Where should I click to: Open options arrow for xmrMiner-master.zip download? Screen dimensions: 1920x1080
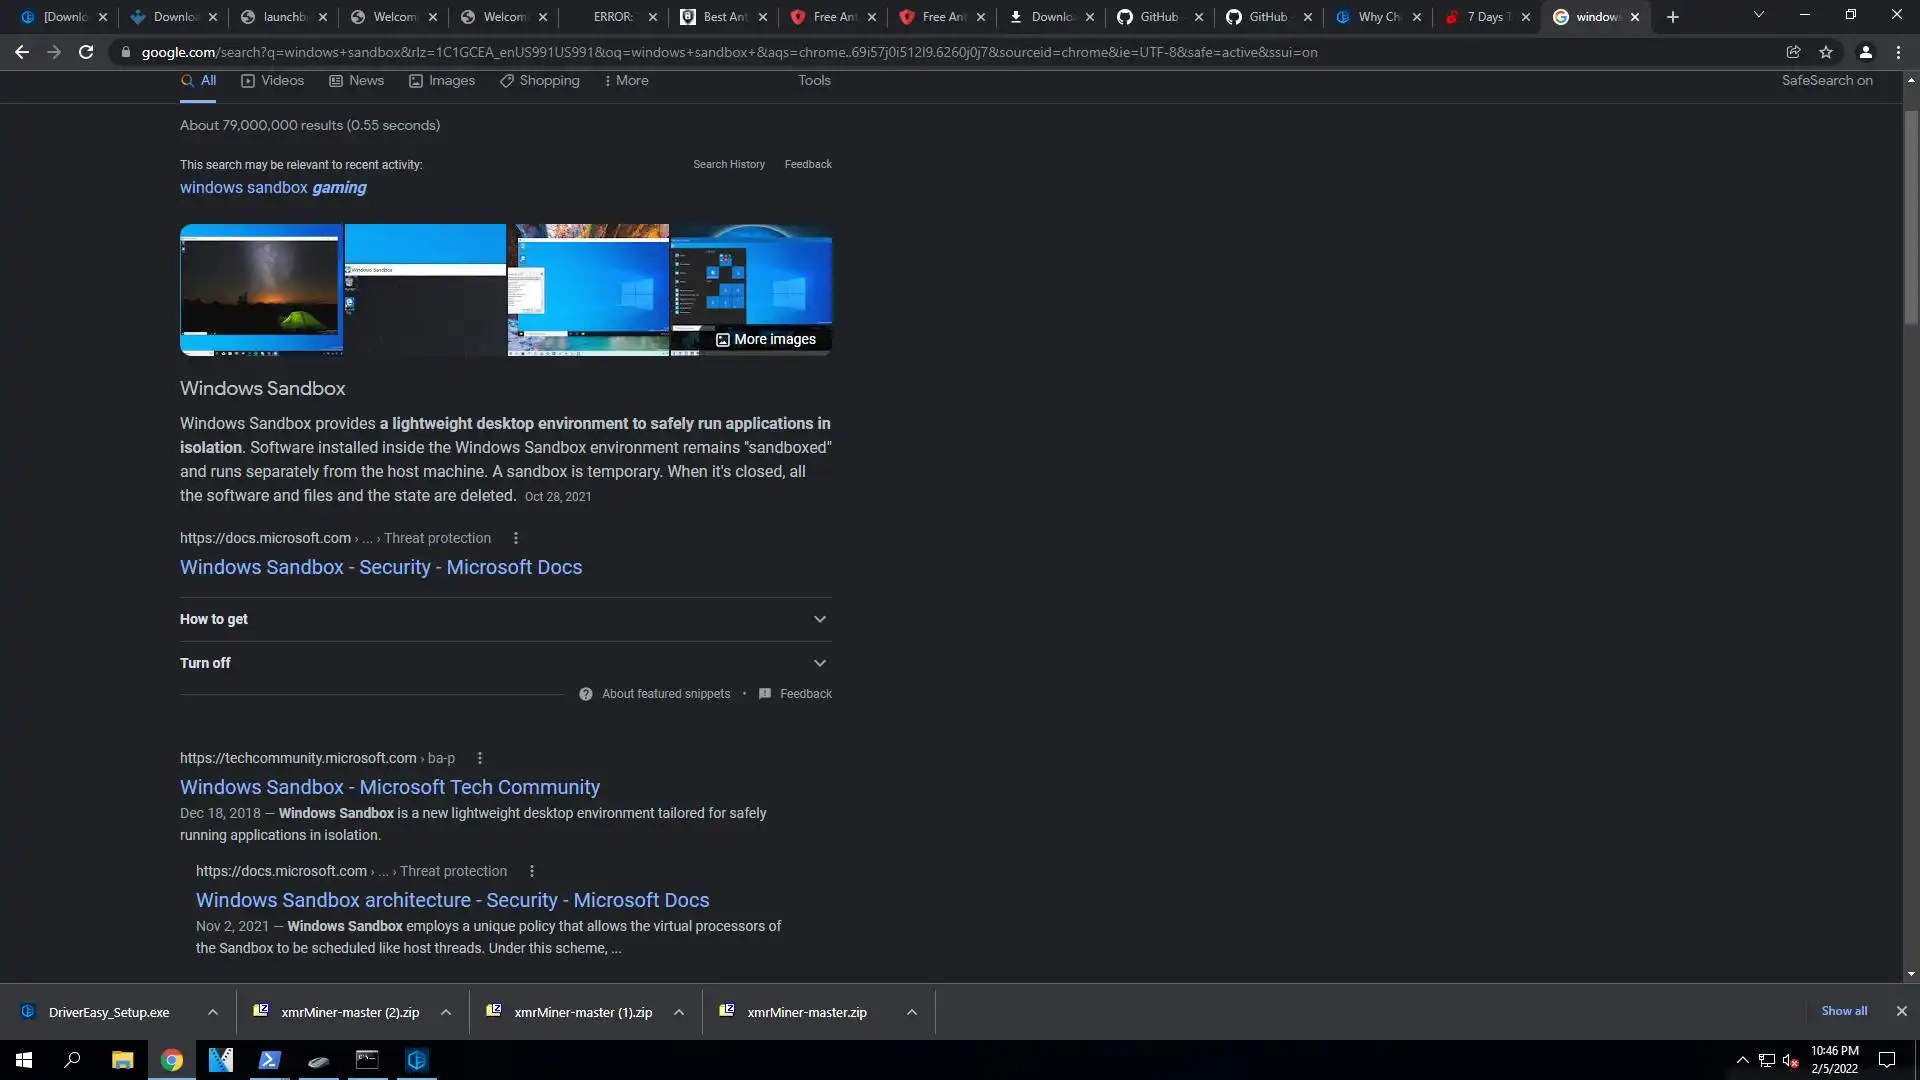pyautogui.click(x=911, y=1012)
